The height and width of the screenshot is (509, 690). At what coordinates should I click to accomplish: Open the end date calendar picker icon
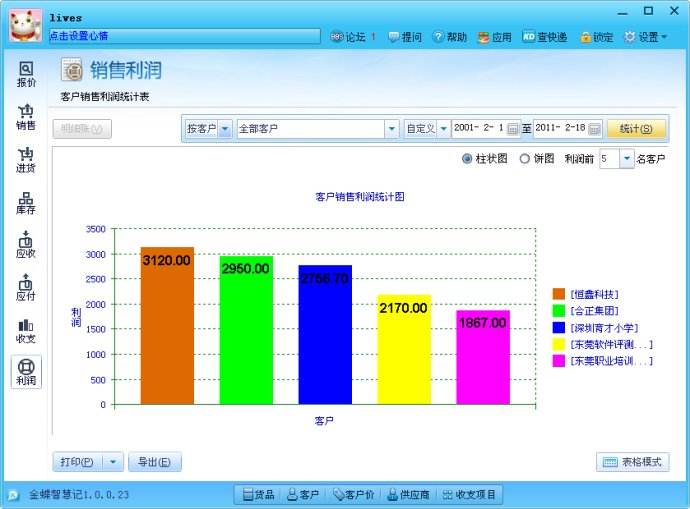coord(594,129)
